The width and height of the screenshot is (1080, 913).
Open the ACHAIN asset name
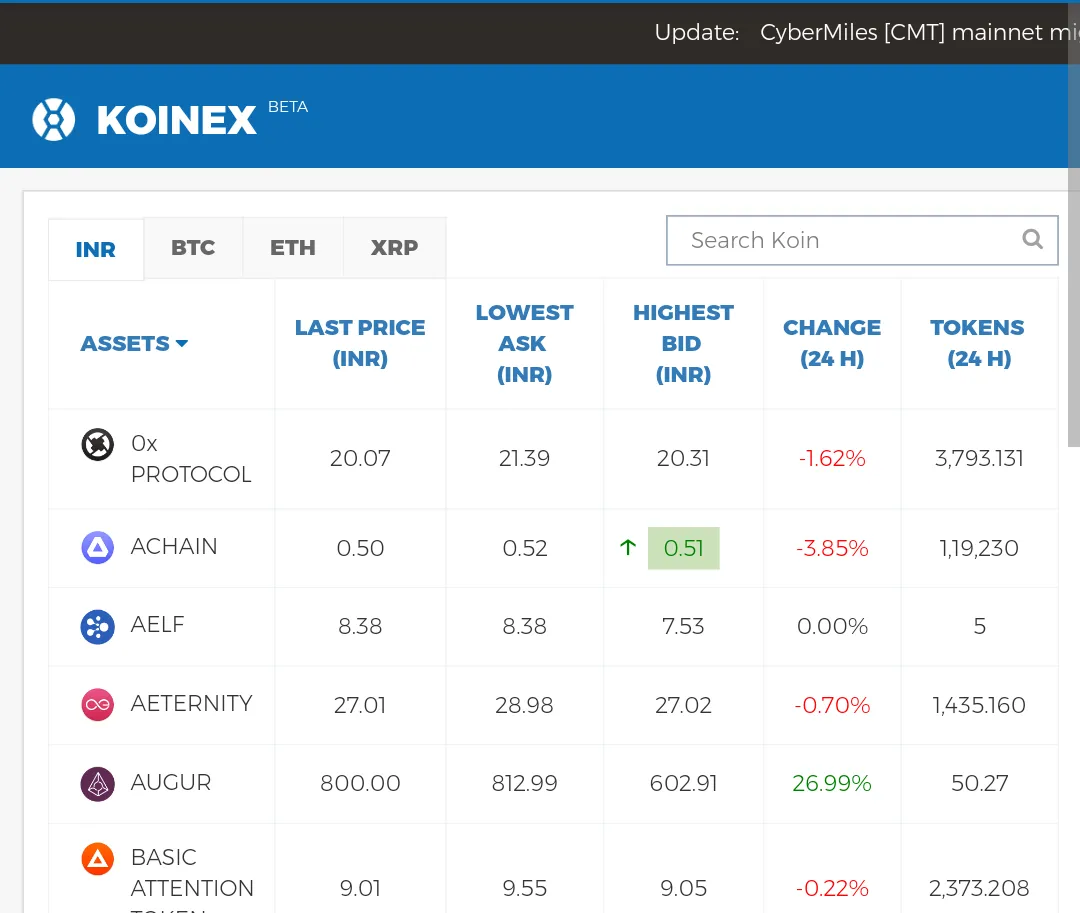tap(174, 547)
